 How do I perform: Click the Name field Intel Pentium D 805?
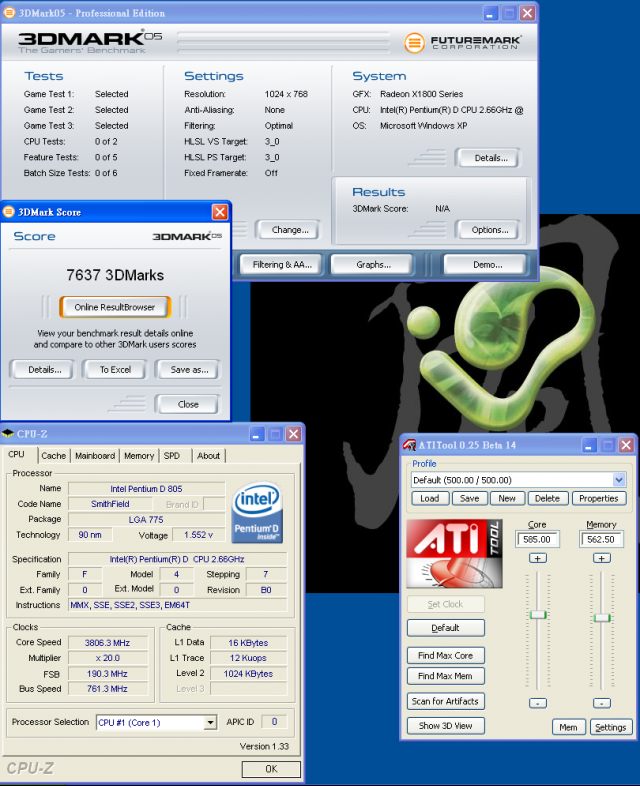tap(146, 489)
